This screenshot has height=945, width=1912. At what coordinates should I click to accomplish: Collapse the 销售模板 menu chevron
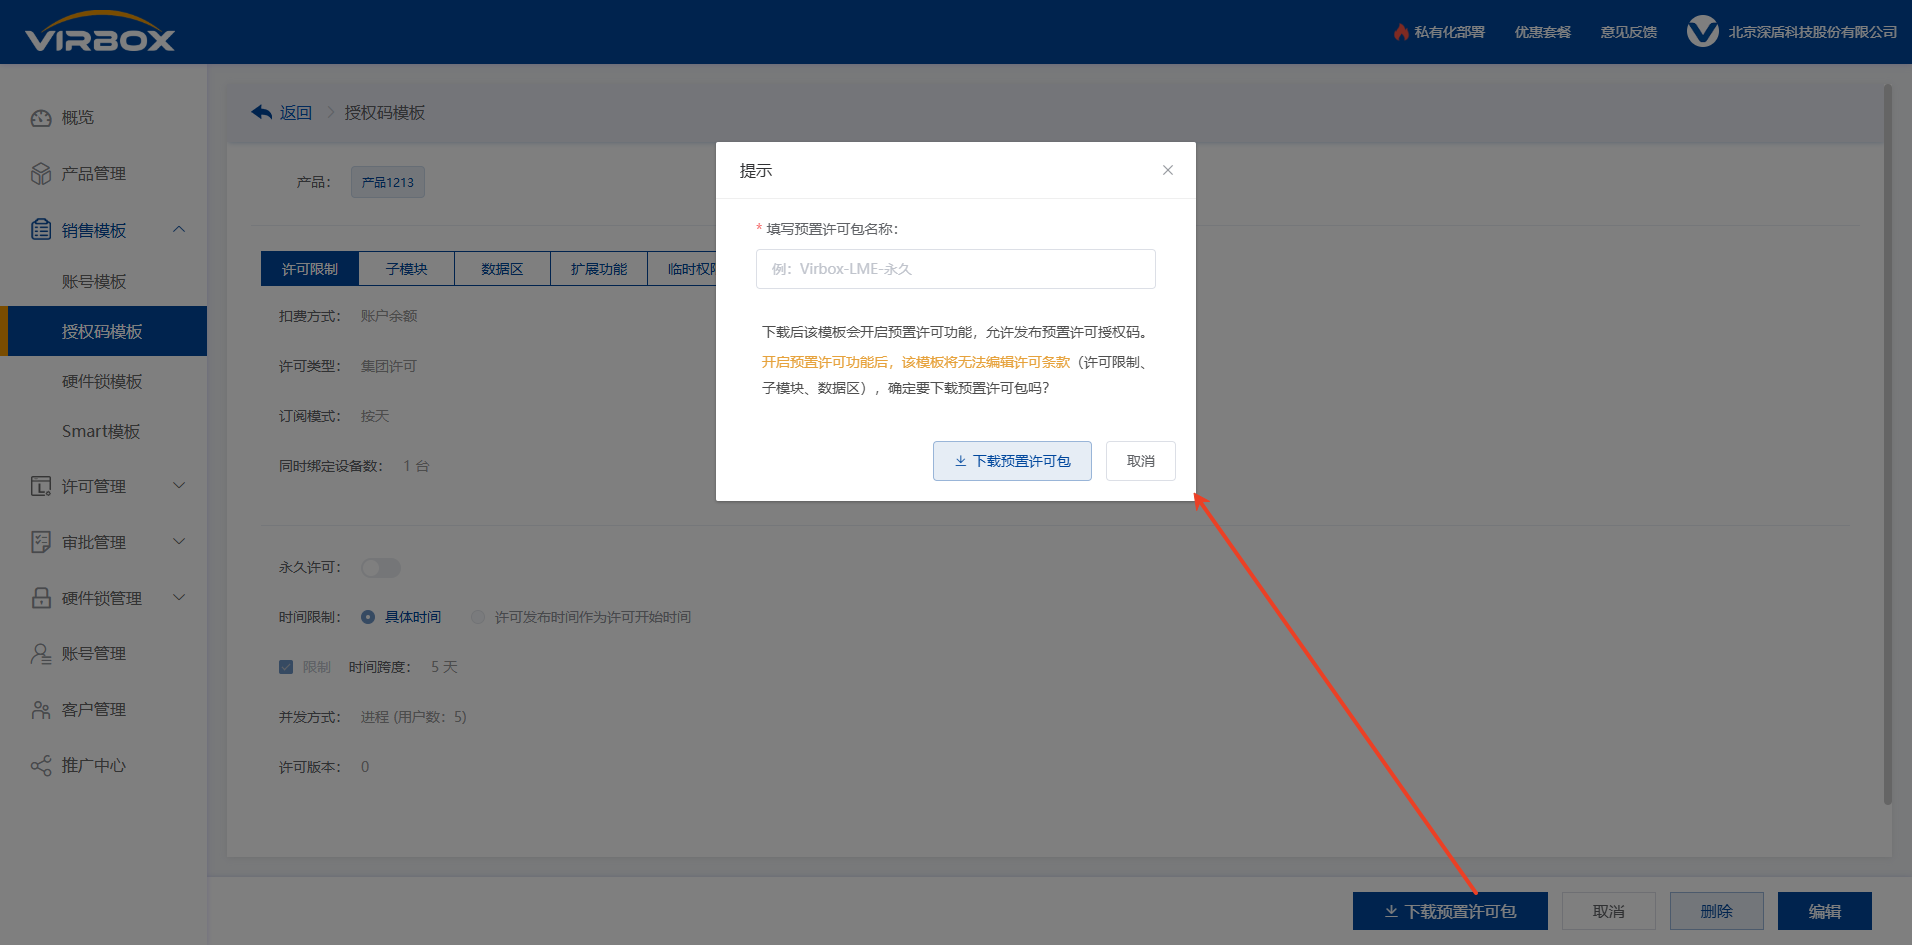coord(179,230)
